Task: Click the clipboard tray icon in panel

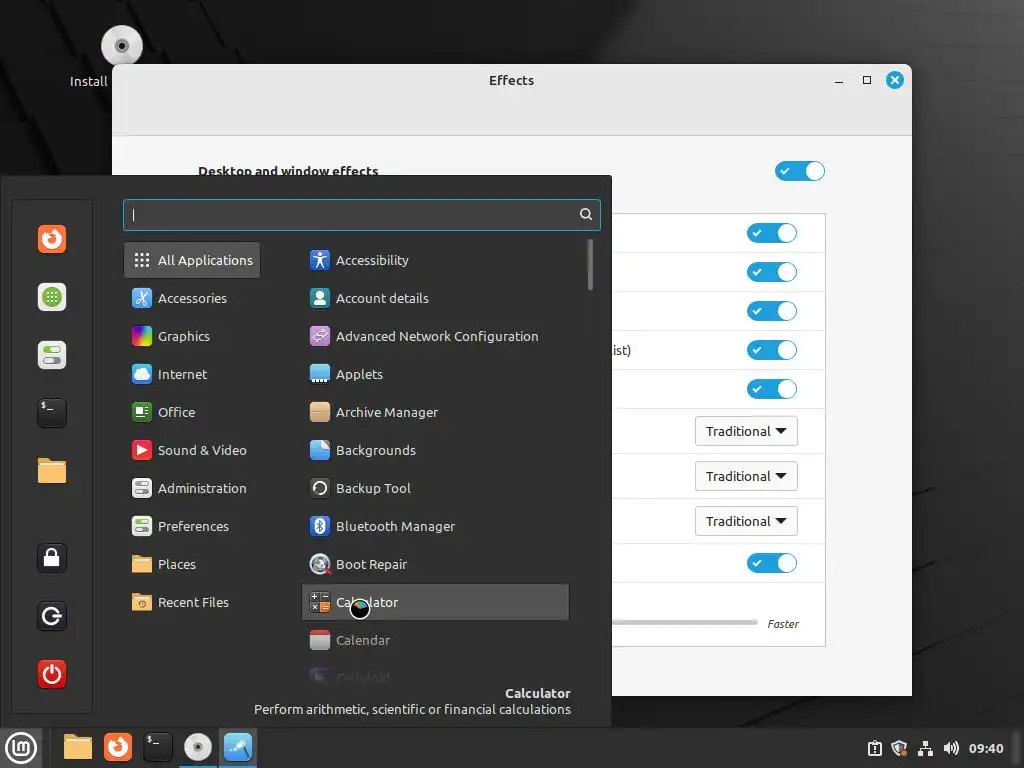Action: (x=874, y=748)
